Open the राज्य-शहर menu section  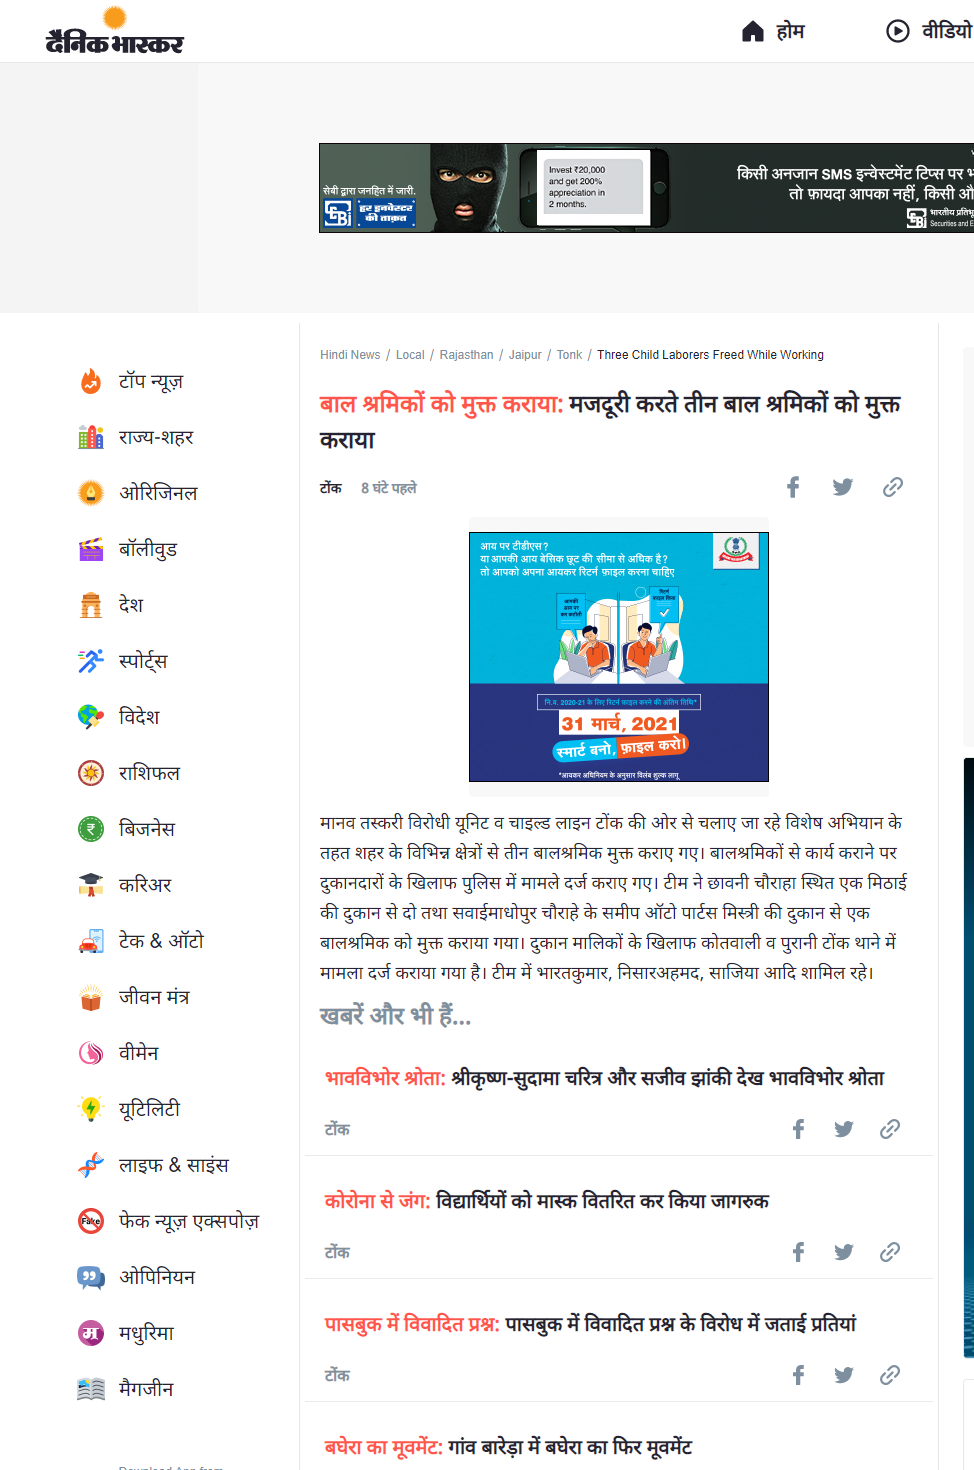[x=156, y=437]
